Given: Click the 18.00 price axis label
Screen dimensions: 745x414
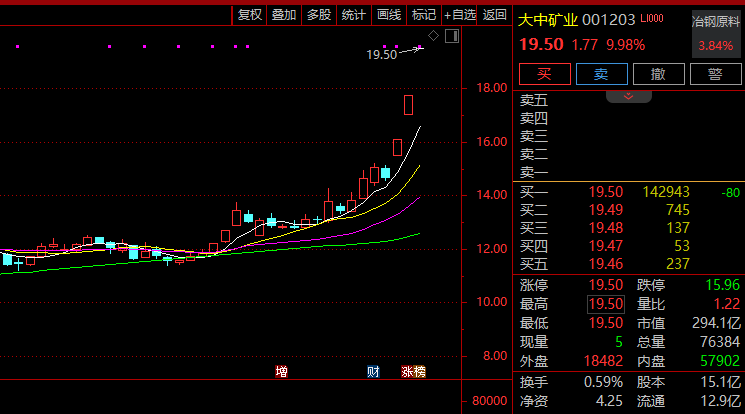Looking at the screenshot, I should pyautogui.click(x=492, y=88).
